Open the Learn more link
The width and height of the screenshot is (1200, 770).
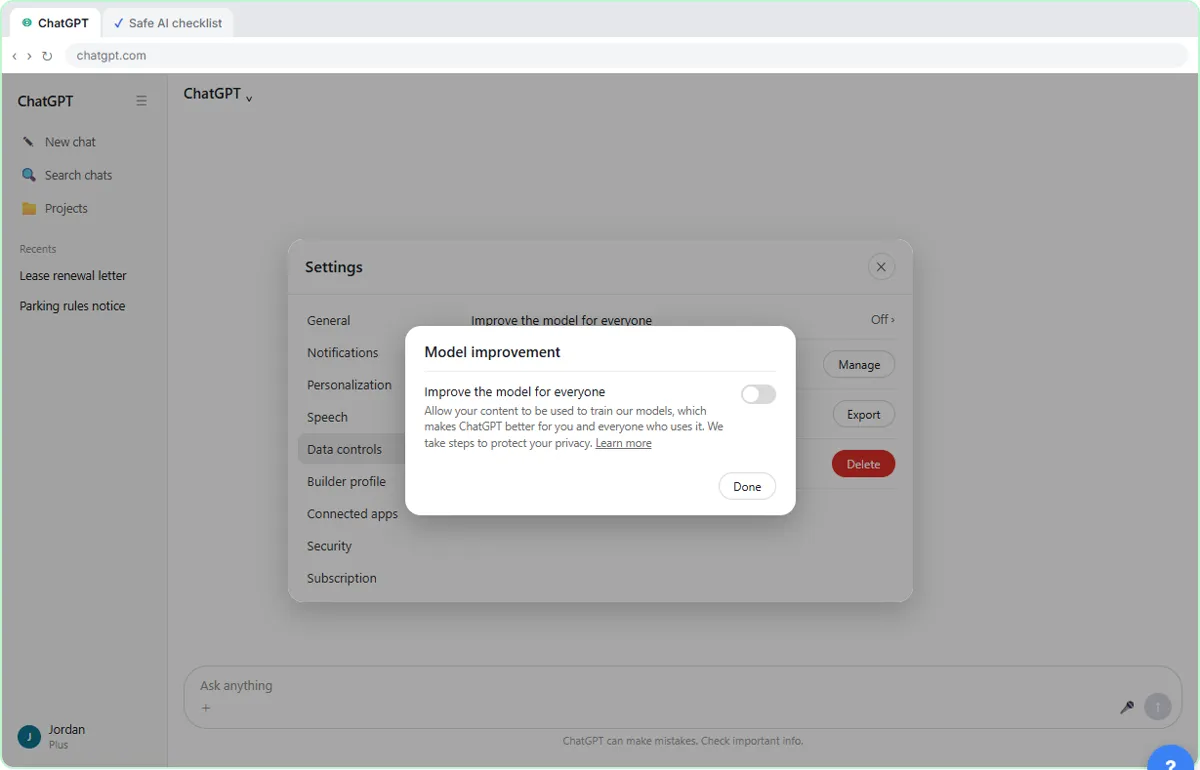click(x=623, y=443)
